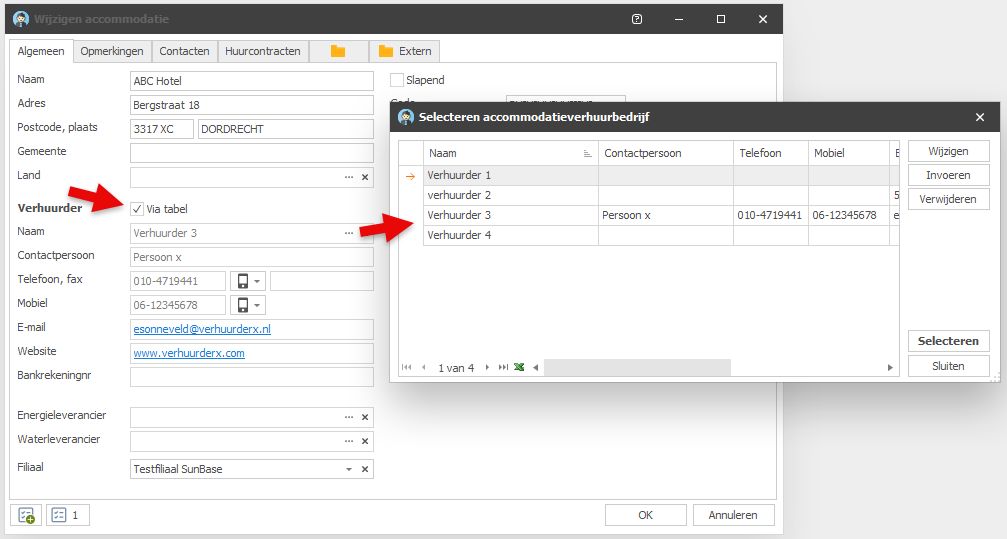
Task: Click the Bankrekeningnr field
Action: [252, 377]
